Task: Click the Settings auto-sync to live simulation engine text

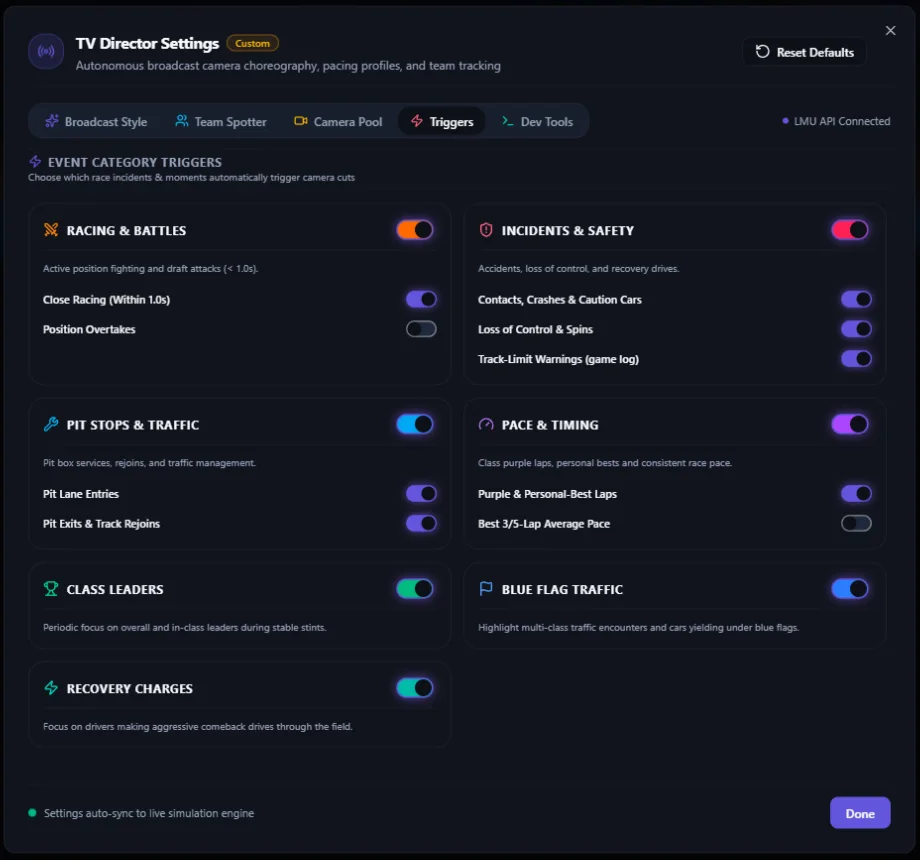Action: click(149, 813)
